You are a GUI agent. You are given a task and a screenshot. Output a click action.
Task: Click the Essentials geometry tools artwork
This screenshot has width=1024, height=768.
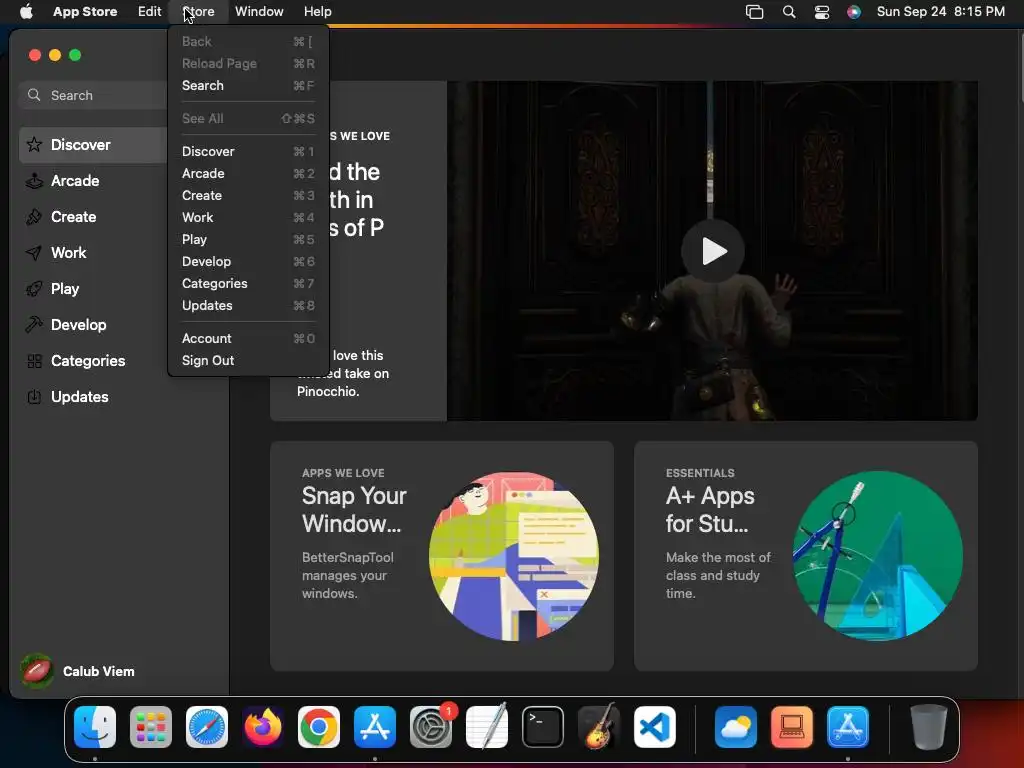pos(877,556)
